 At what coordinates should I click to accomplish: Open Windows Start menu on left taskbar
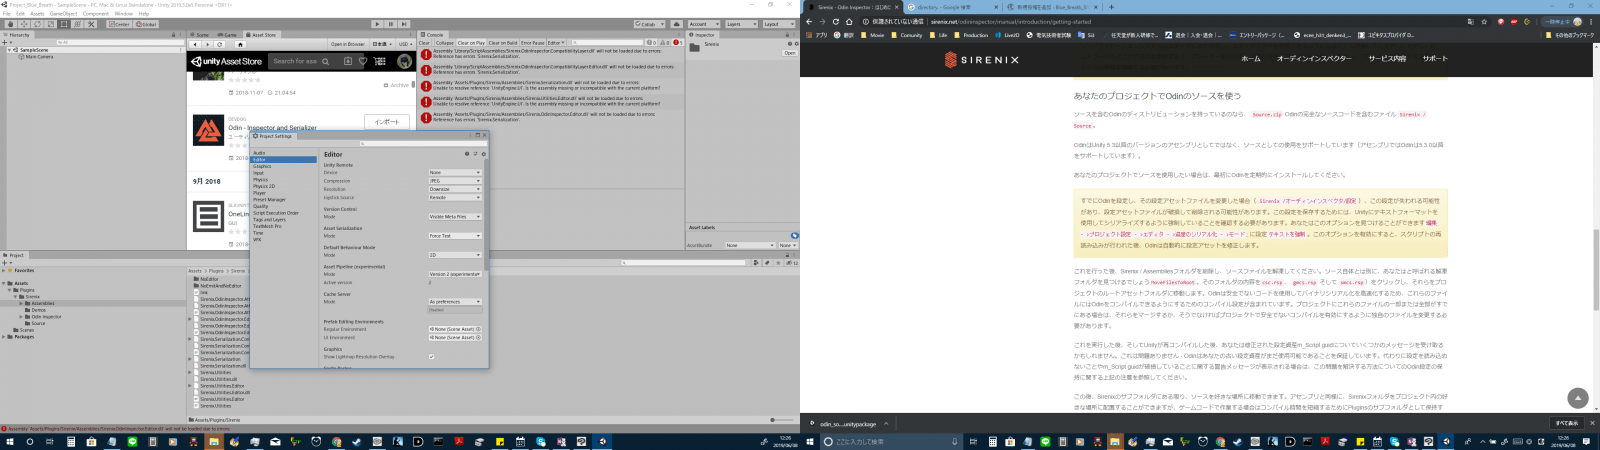pos(10,441)
